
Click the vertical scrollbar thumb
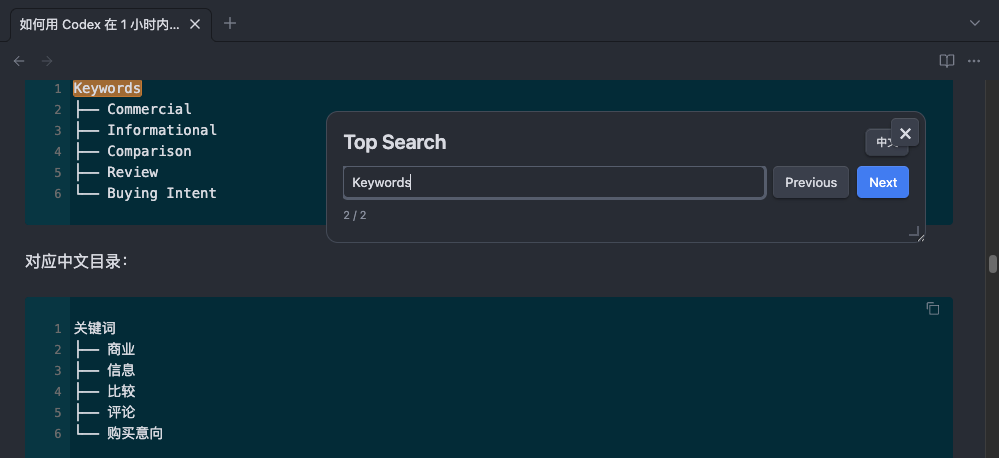(x=993, y=264)
